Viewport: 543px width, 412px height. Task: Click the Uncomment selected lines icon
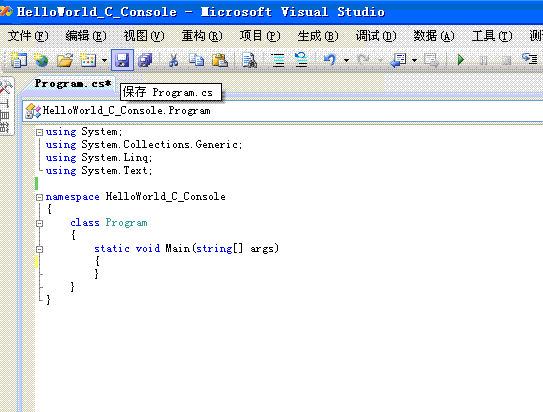(301, 60)
